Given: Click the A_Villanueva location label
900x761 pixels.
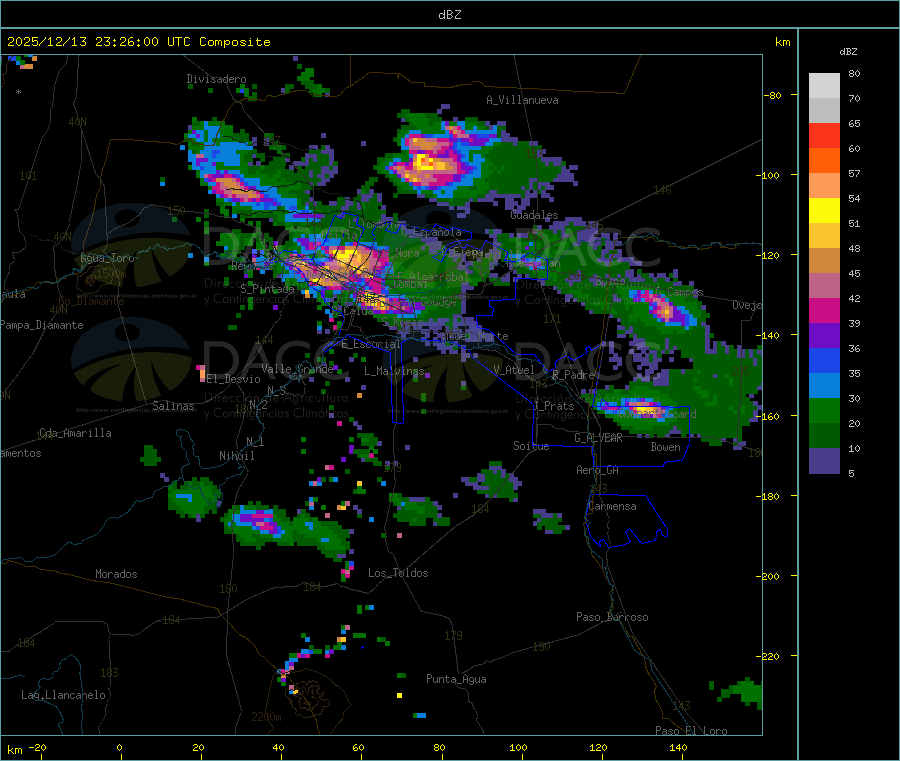Looking at the screenshot, I should coord(522,100).
